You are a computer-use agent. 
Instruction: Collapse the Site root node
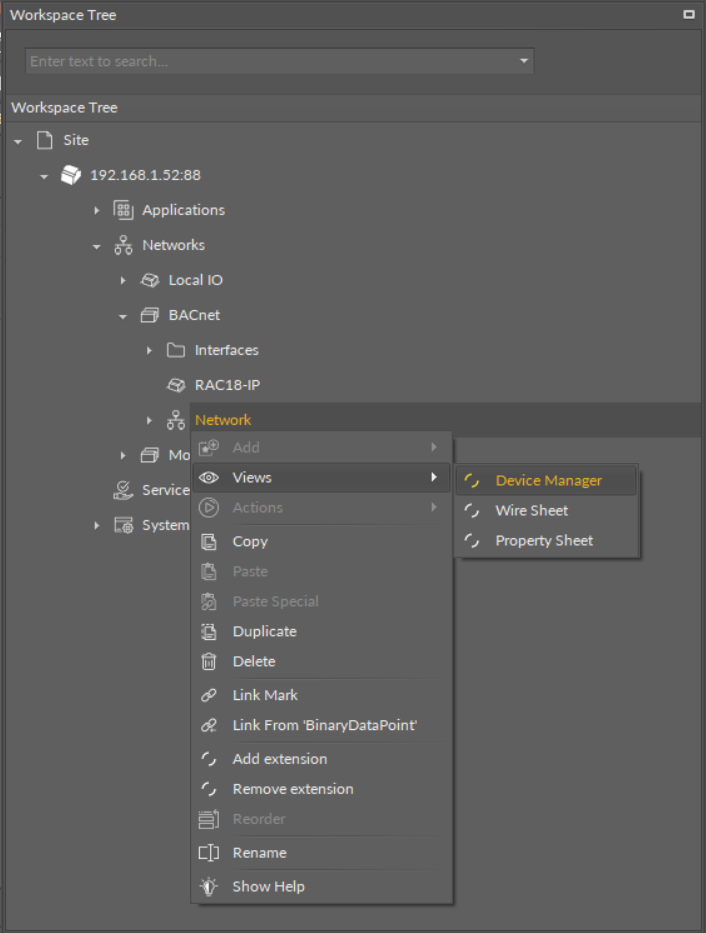[18, 141]
